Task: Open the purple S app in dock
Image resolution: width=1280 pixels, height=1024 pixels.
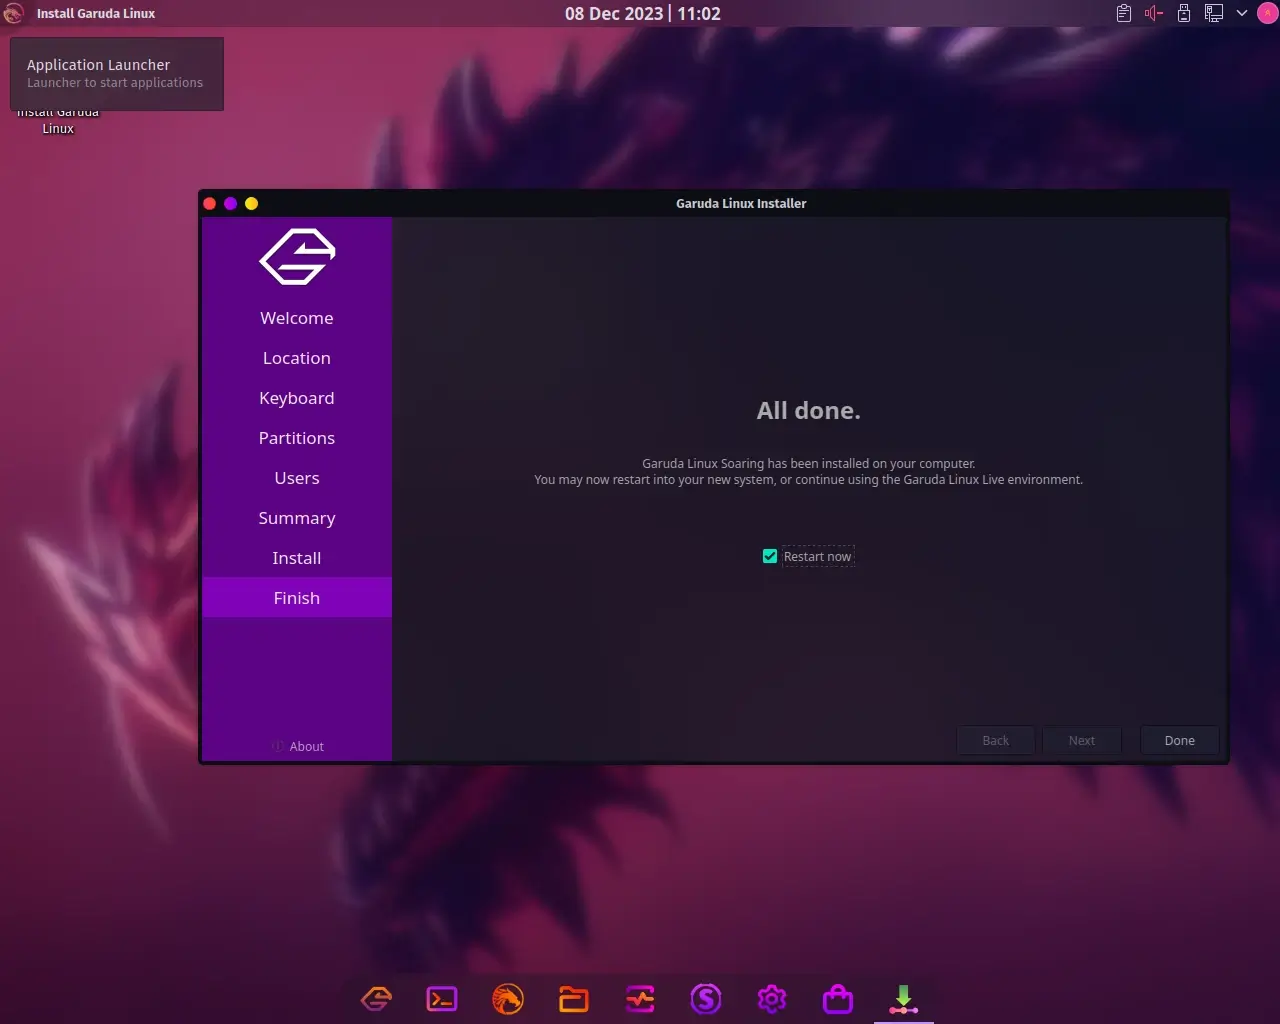Action: [x=706, y=998]
